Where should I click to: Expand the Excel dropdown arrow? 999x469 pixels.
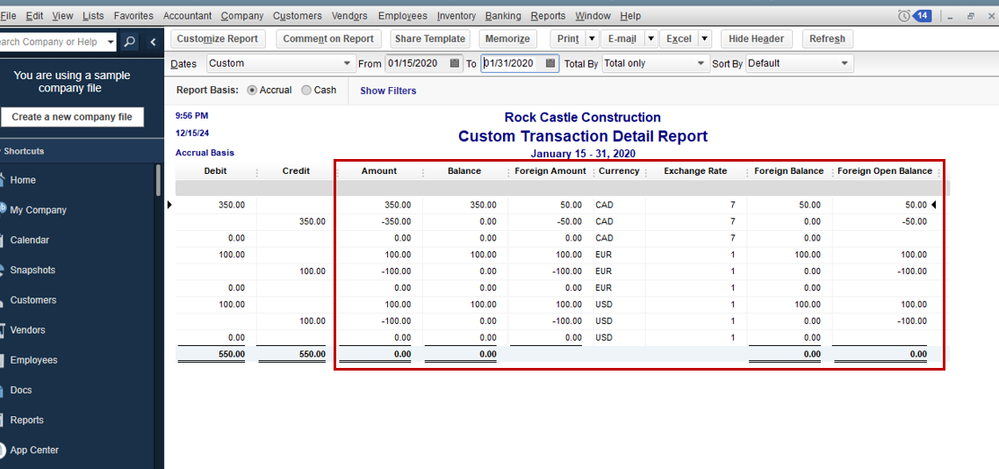(705, 39)
